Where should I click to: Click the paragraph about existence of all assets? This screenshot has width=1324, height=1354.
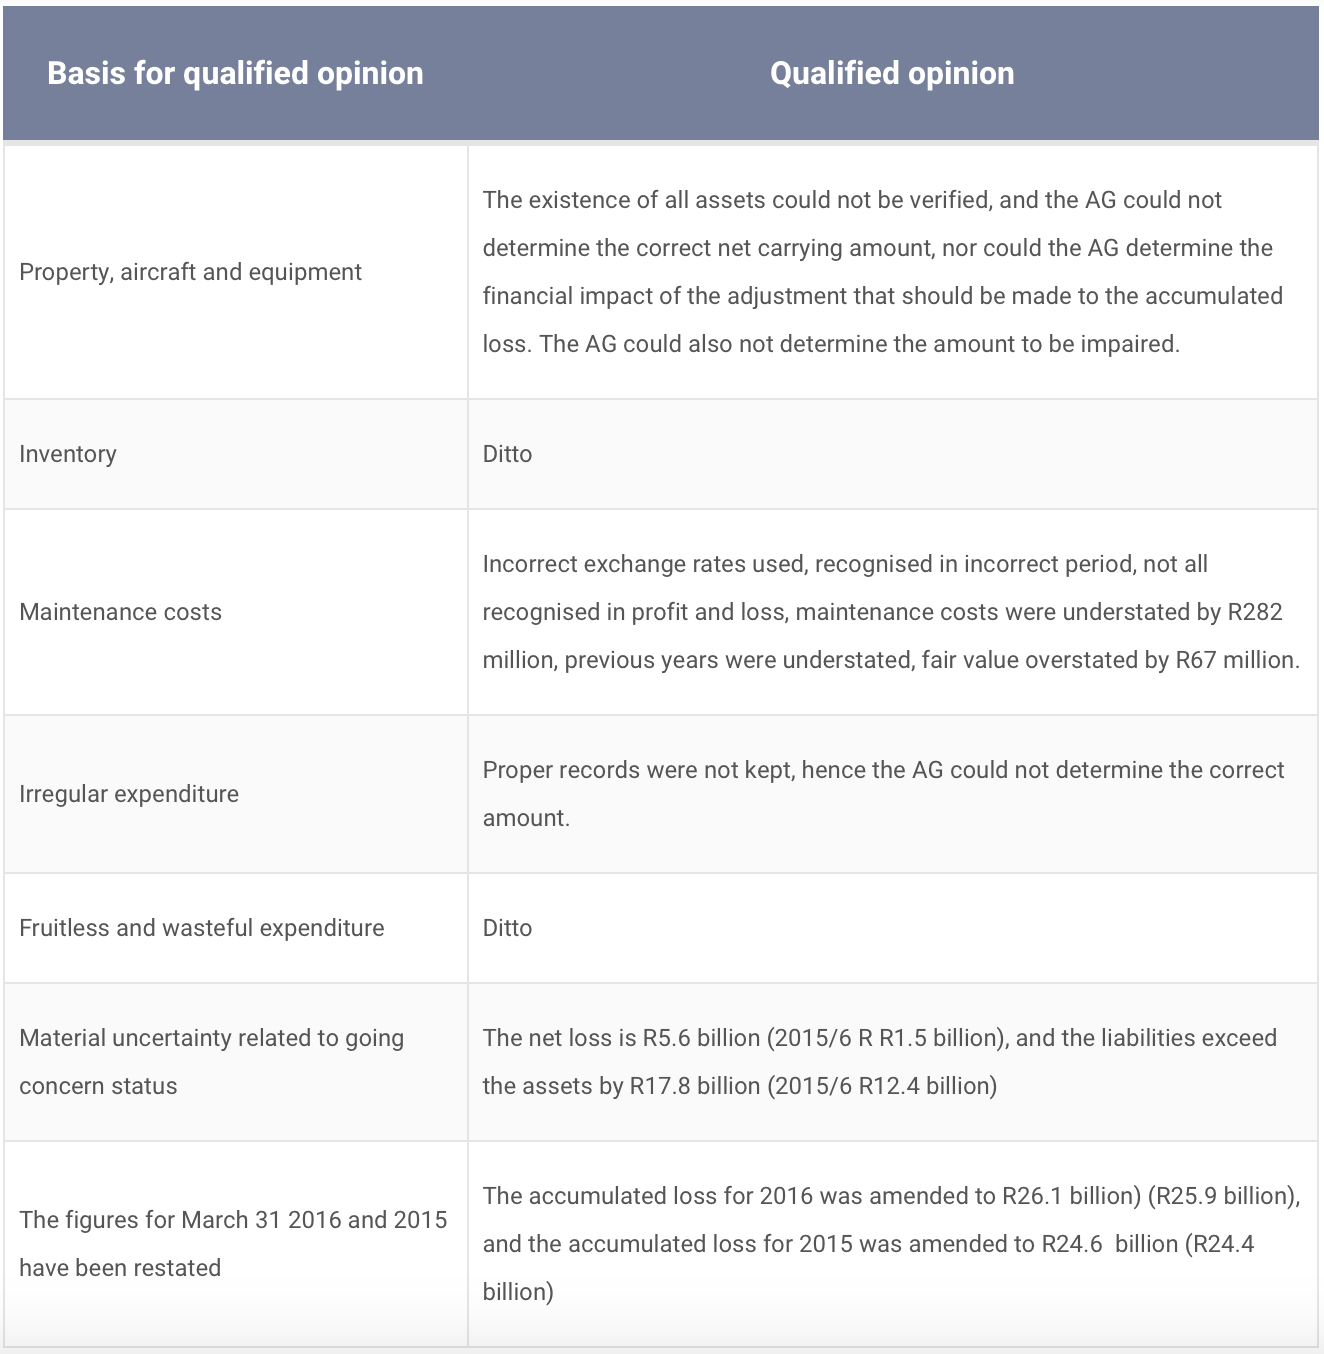[880, 272]
